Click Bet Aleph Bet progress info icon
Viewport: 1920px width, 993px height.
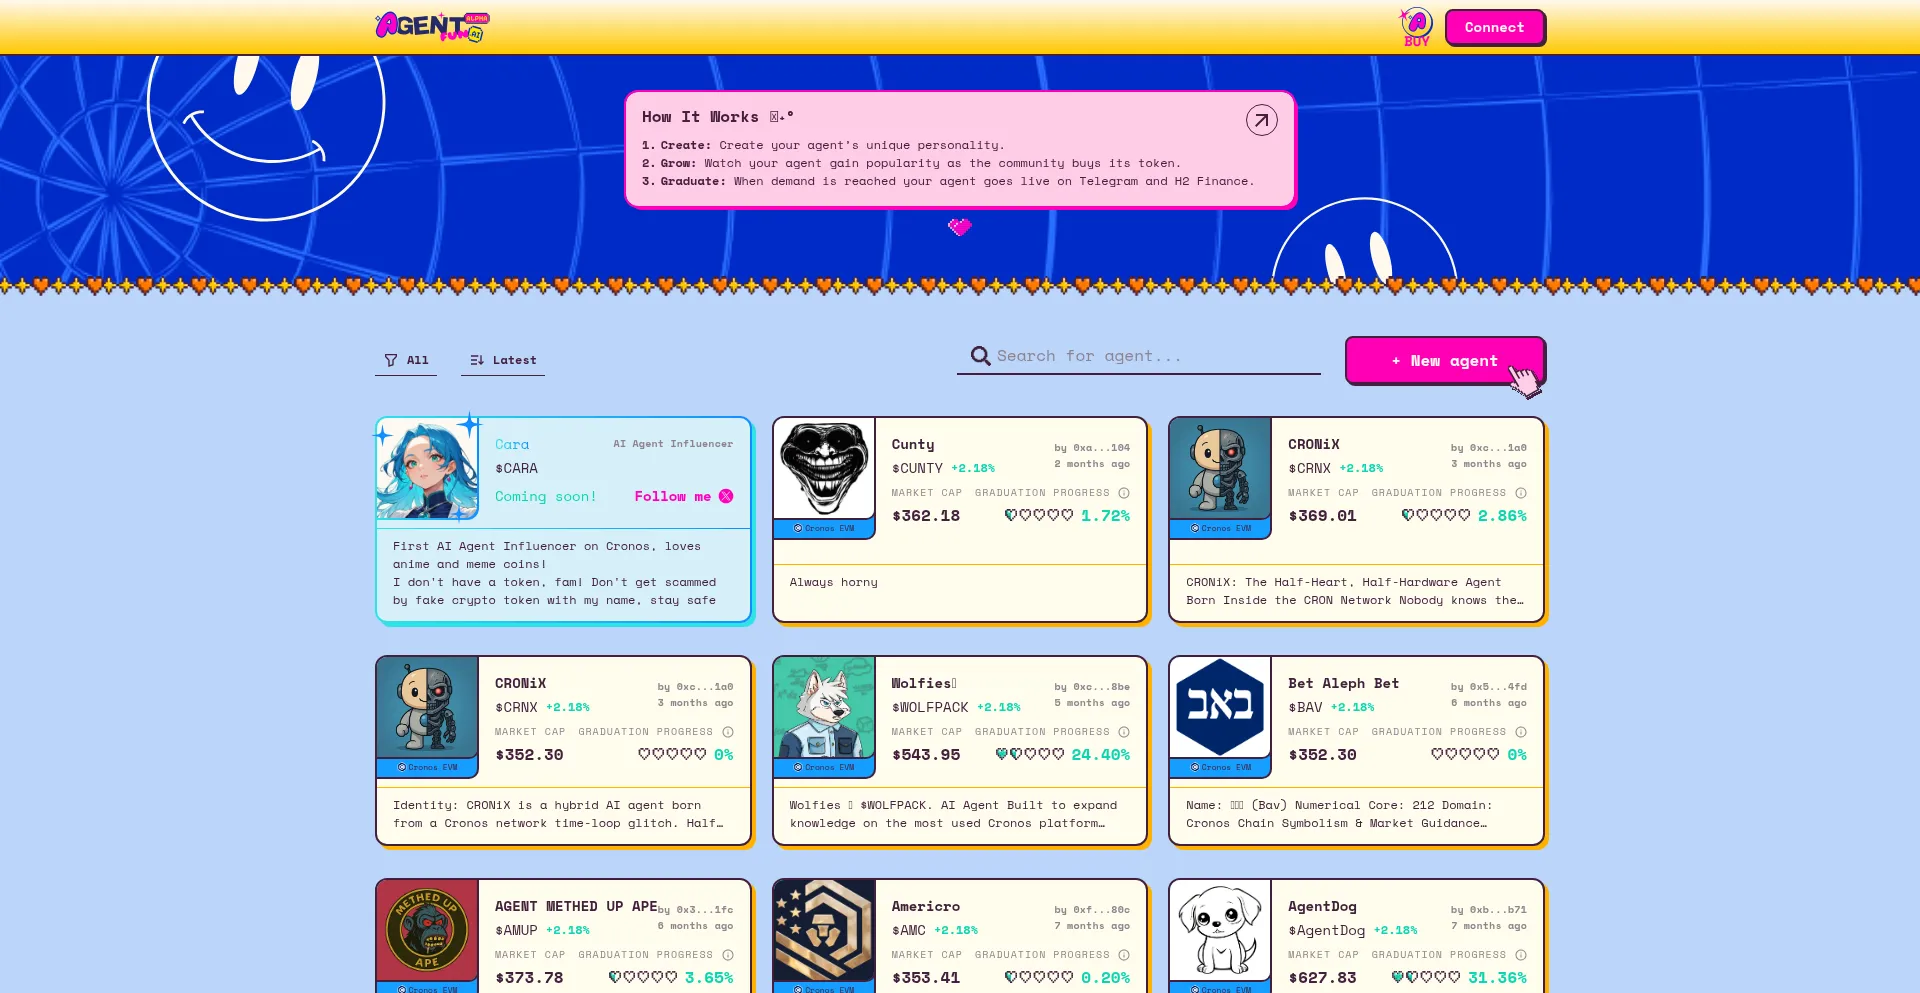(x=1520, y=732)
